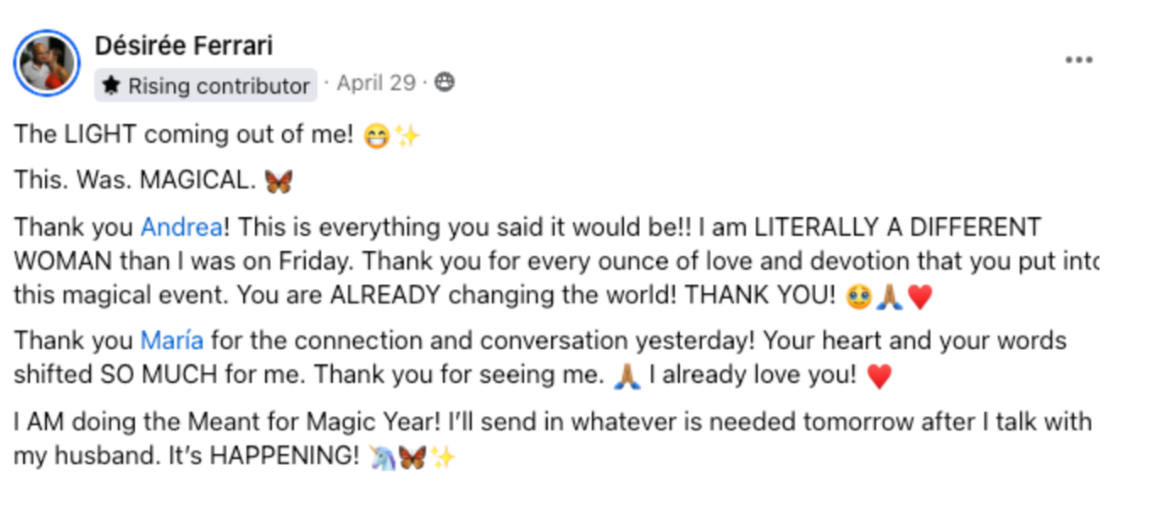This screenshot has width=1175, height=508.
Task: Open the three-dot post options menu
Action: tap(1078, 60)
